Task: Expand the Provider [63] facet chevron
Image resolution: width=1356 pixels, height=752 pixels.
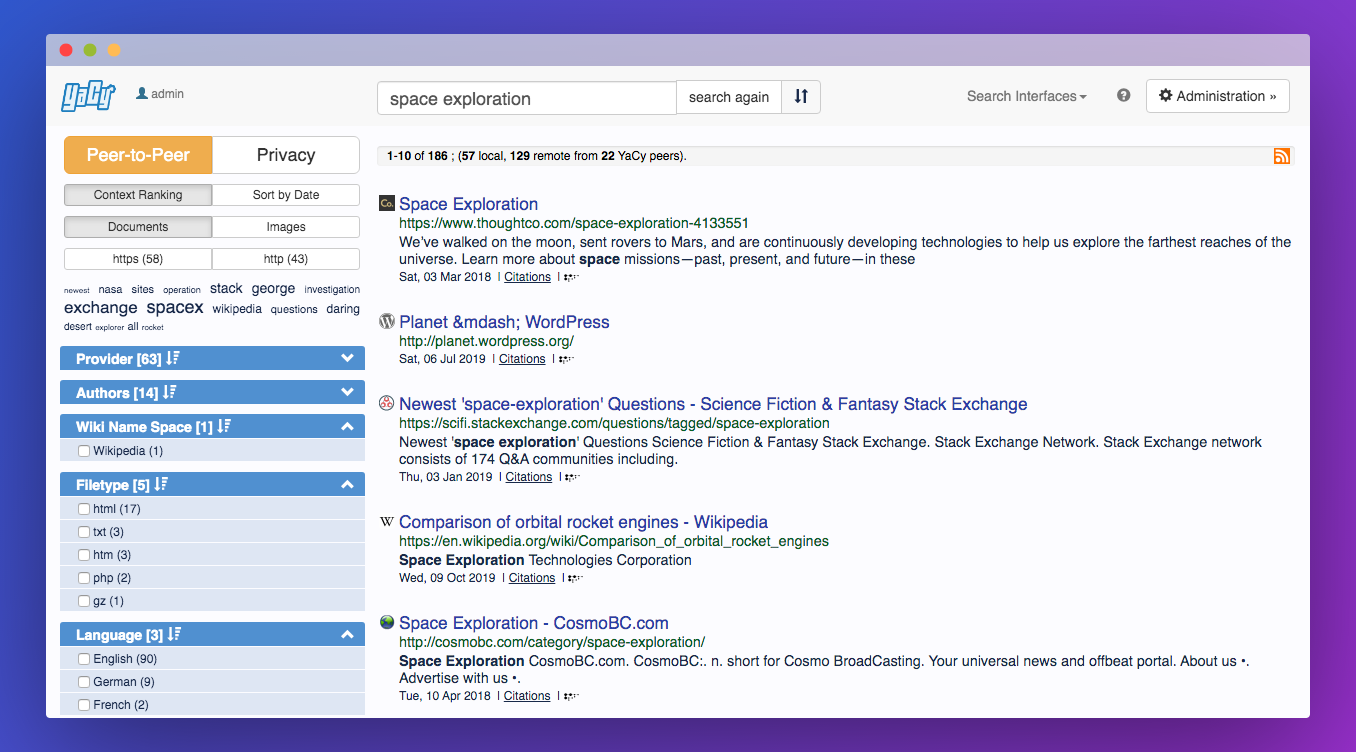Action: pos(347,358)
